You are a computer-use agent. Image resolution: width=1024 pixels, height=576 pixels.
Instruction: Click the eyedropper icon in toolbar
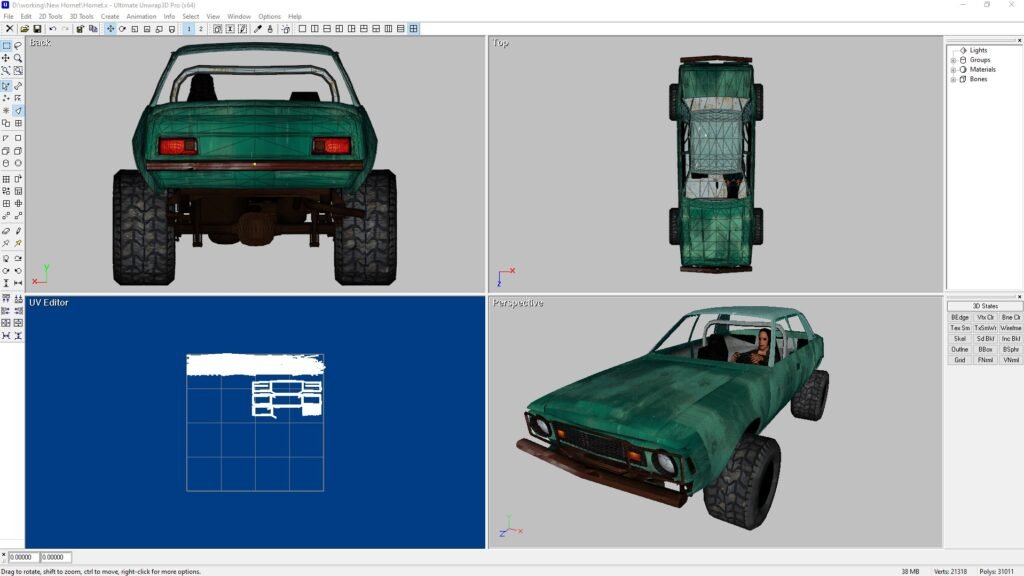258,29
